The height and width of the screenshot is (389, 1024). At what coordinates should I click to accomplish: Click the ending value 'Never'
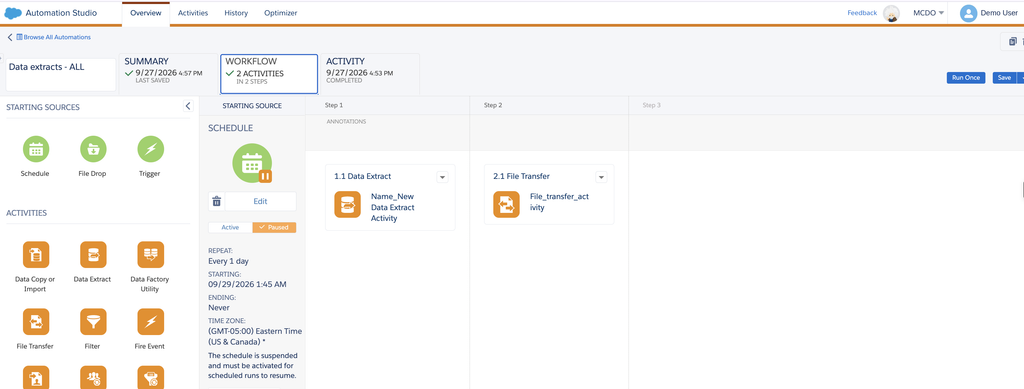tap(219, 307)
